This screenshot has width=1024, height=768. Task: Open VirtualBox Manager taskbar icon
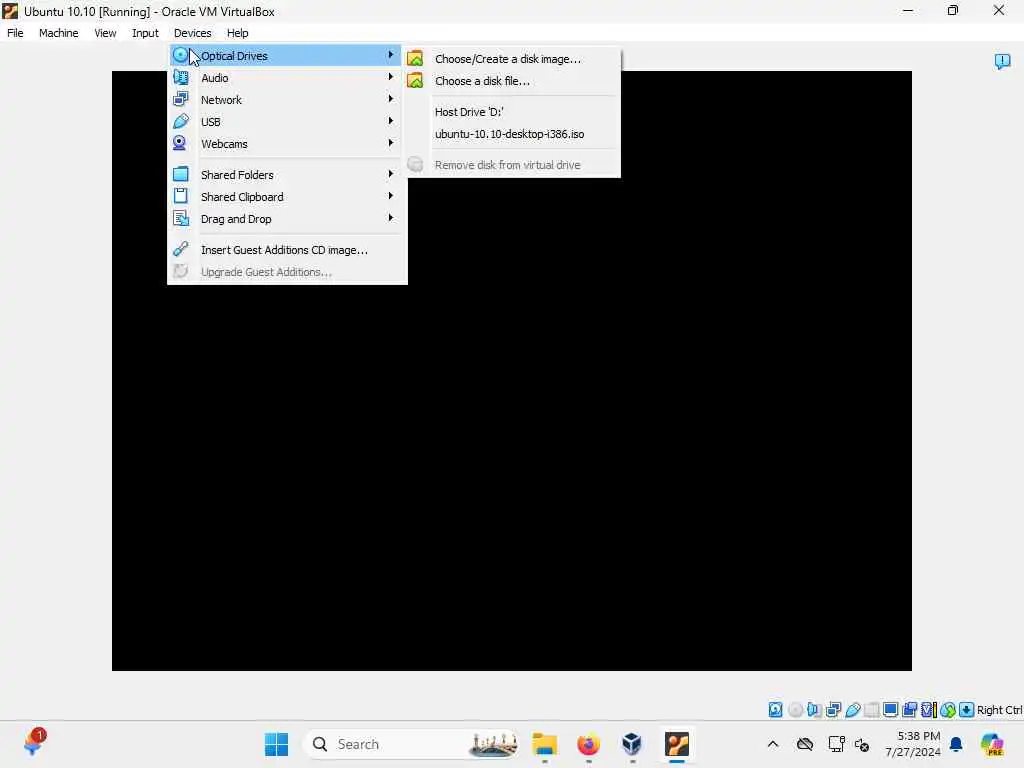click(632, 744)
